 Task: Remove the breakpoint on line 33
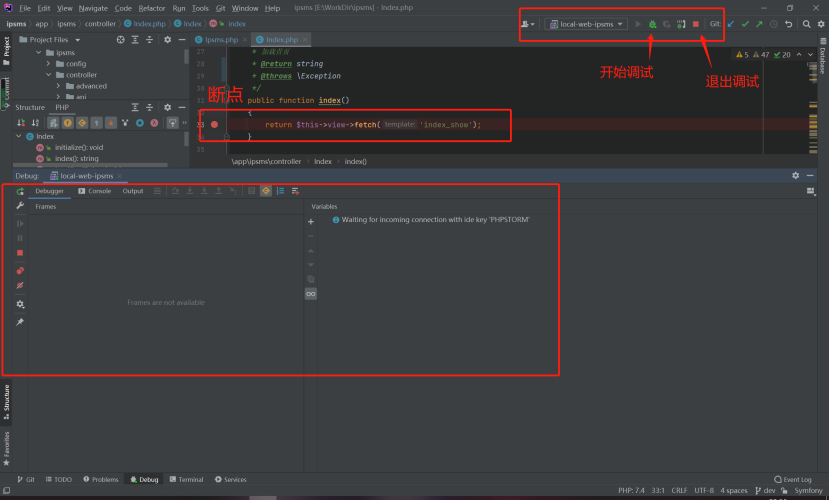(214, 125)
